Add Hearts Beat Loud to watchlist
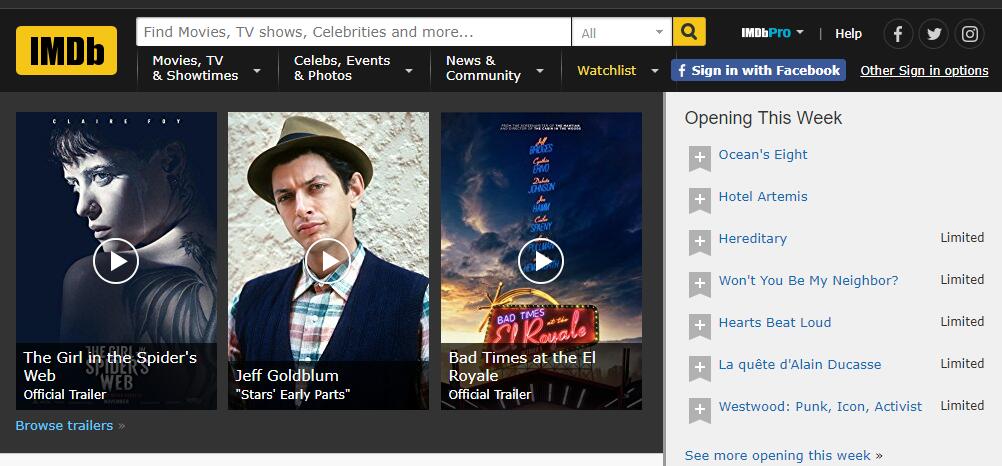Image resolution: width=1002 pixels, height=466 pixels. tap(700, 326)
